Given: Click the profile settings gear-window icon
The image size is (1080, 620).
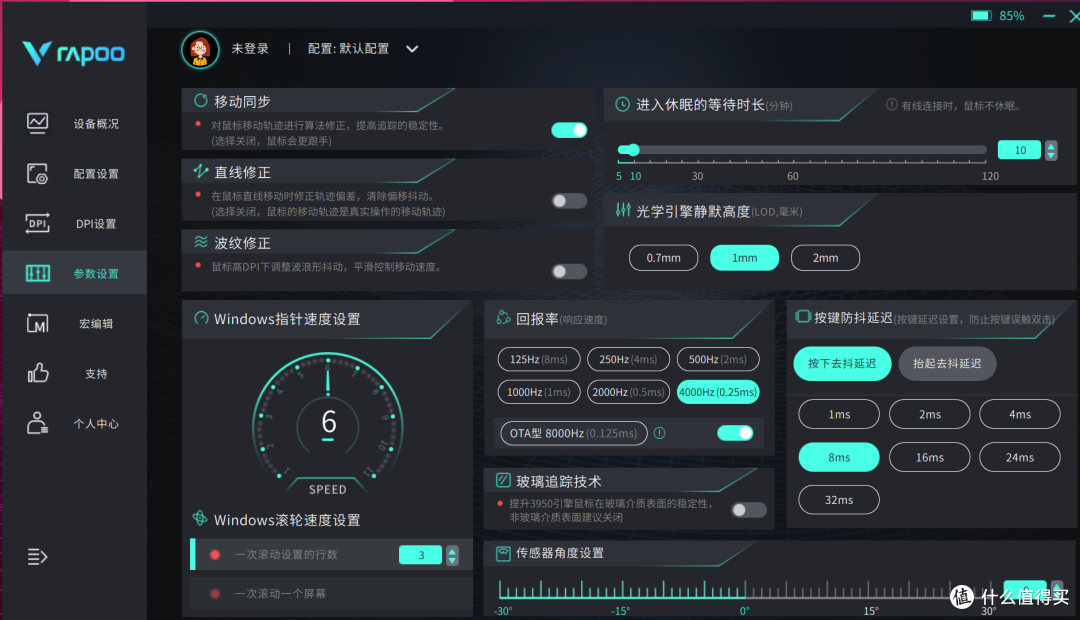Looking at the screenshot, I should coord(37,174).
